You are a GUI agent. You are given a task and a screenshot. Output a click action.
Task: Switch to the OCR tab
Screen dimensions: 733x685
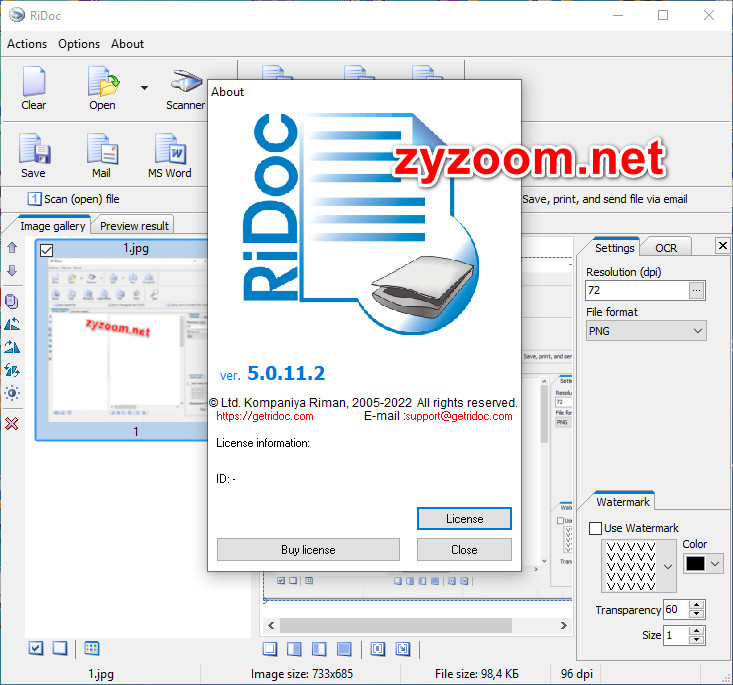[x=666, y=248]
